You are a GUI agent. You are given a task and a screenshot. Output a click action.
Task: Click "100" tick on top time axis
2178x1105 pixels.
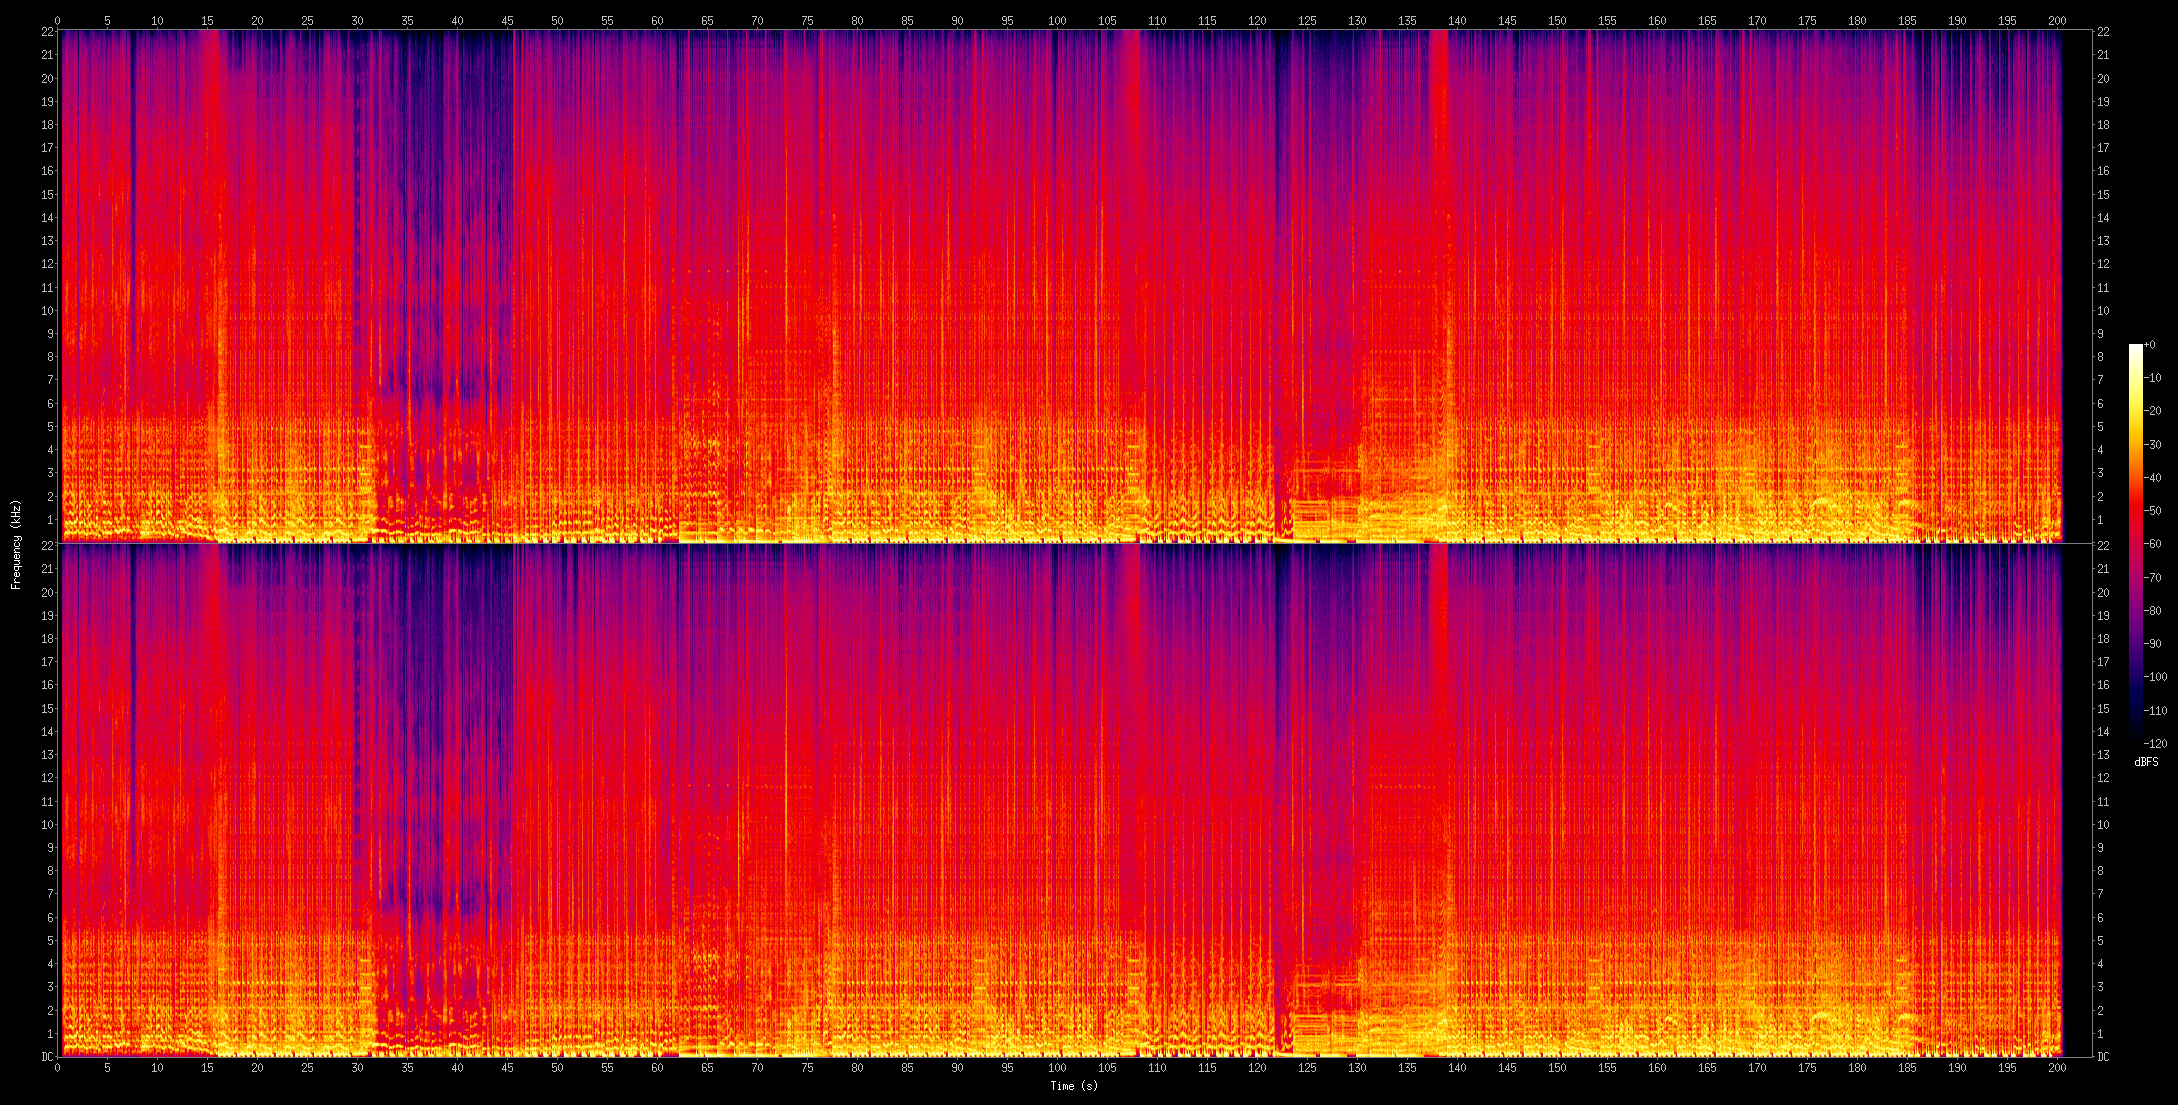1057,20
